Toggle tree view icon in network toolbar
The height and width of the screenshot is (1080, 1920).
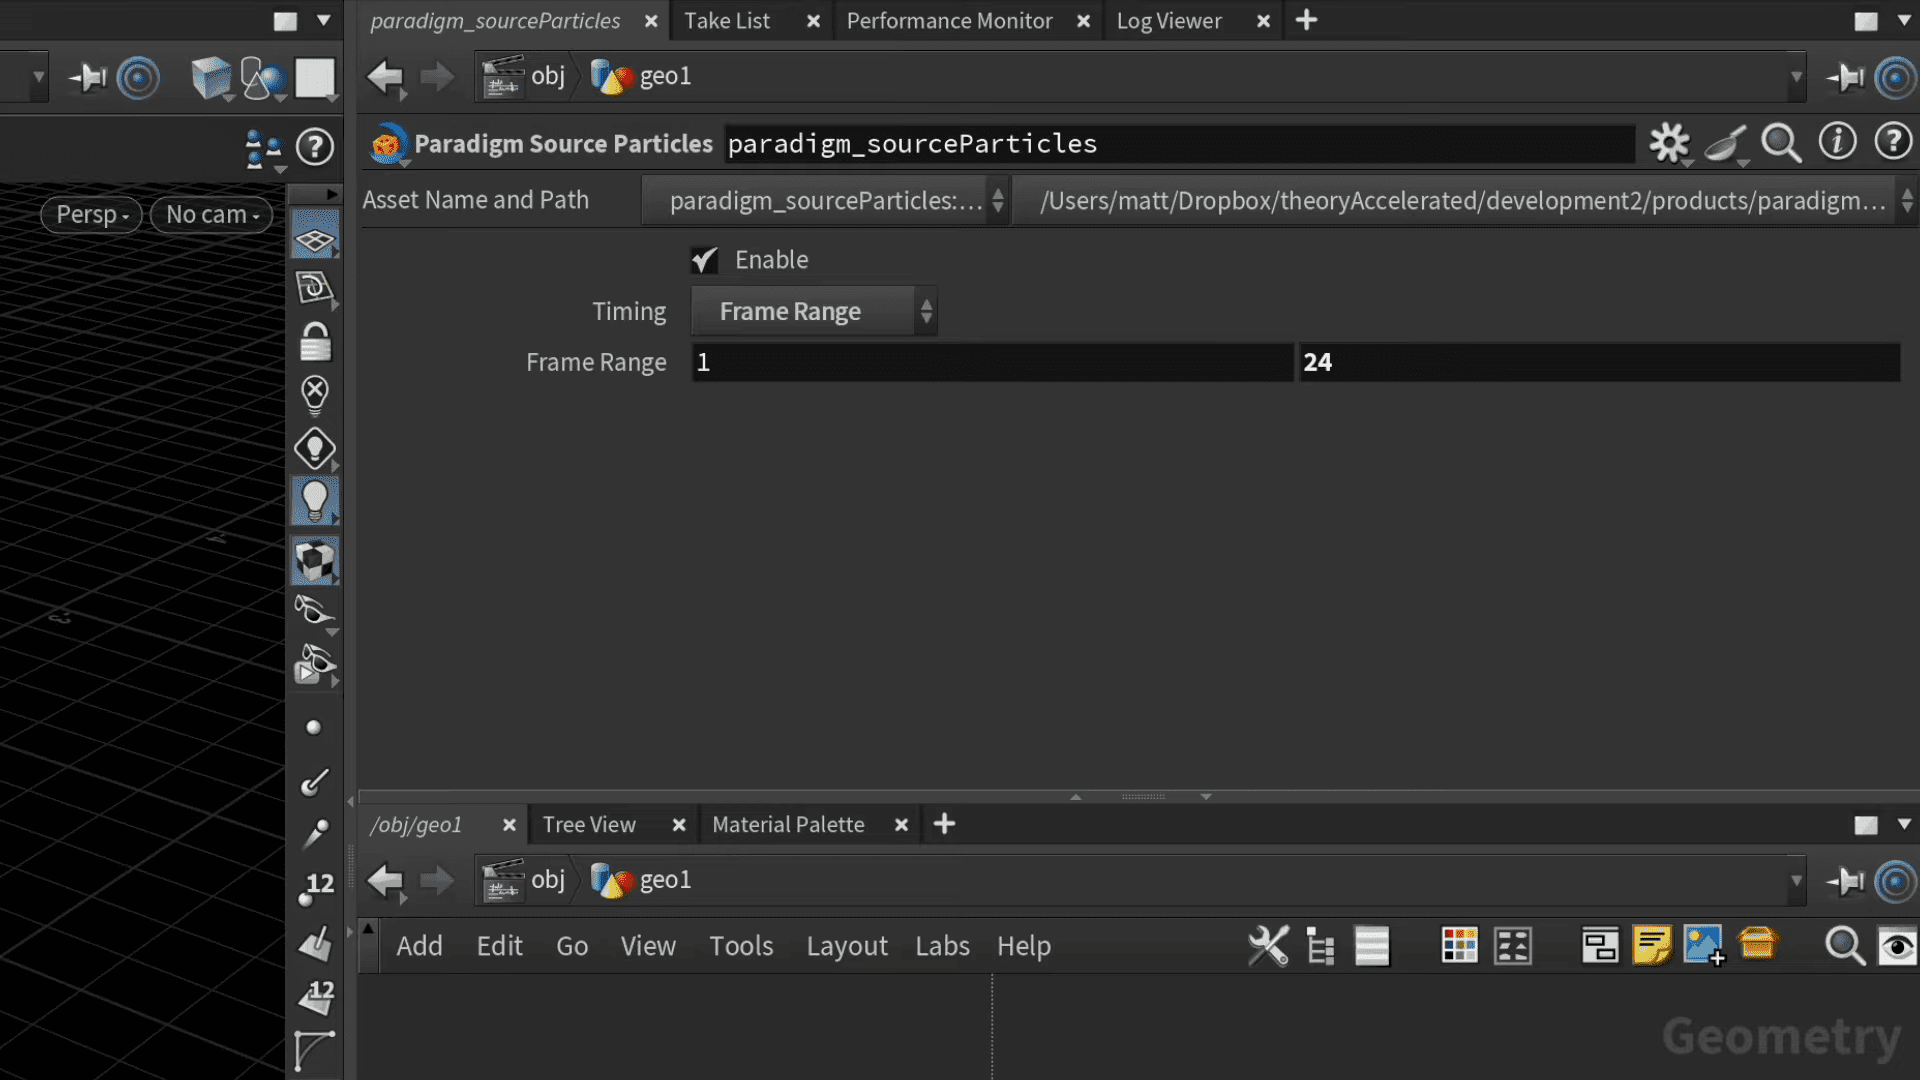click(x=1320, y=945)
